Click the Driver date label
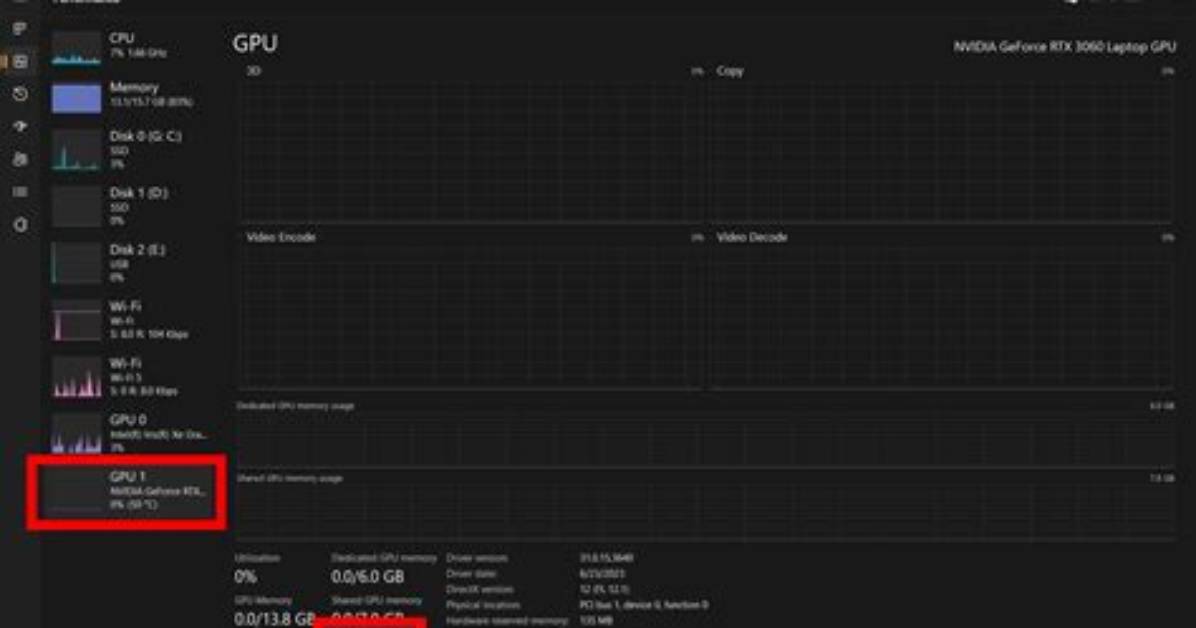The height and width of the screenshot is (628, 1196). pyautogui.click(x=471, y=574)
